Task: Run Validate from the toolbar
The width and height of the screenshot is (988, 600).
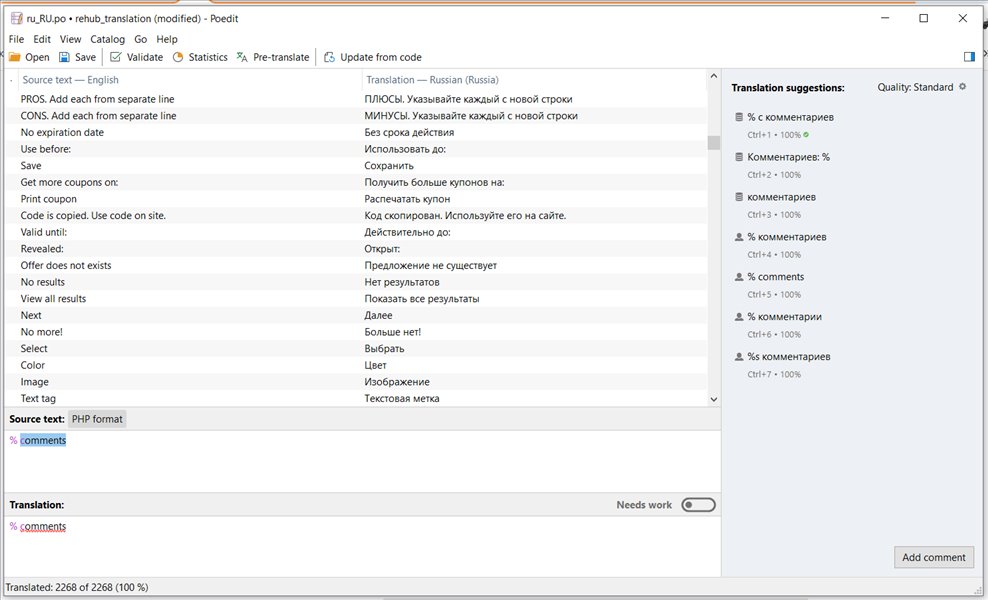Action: pos(136,57)
